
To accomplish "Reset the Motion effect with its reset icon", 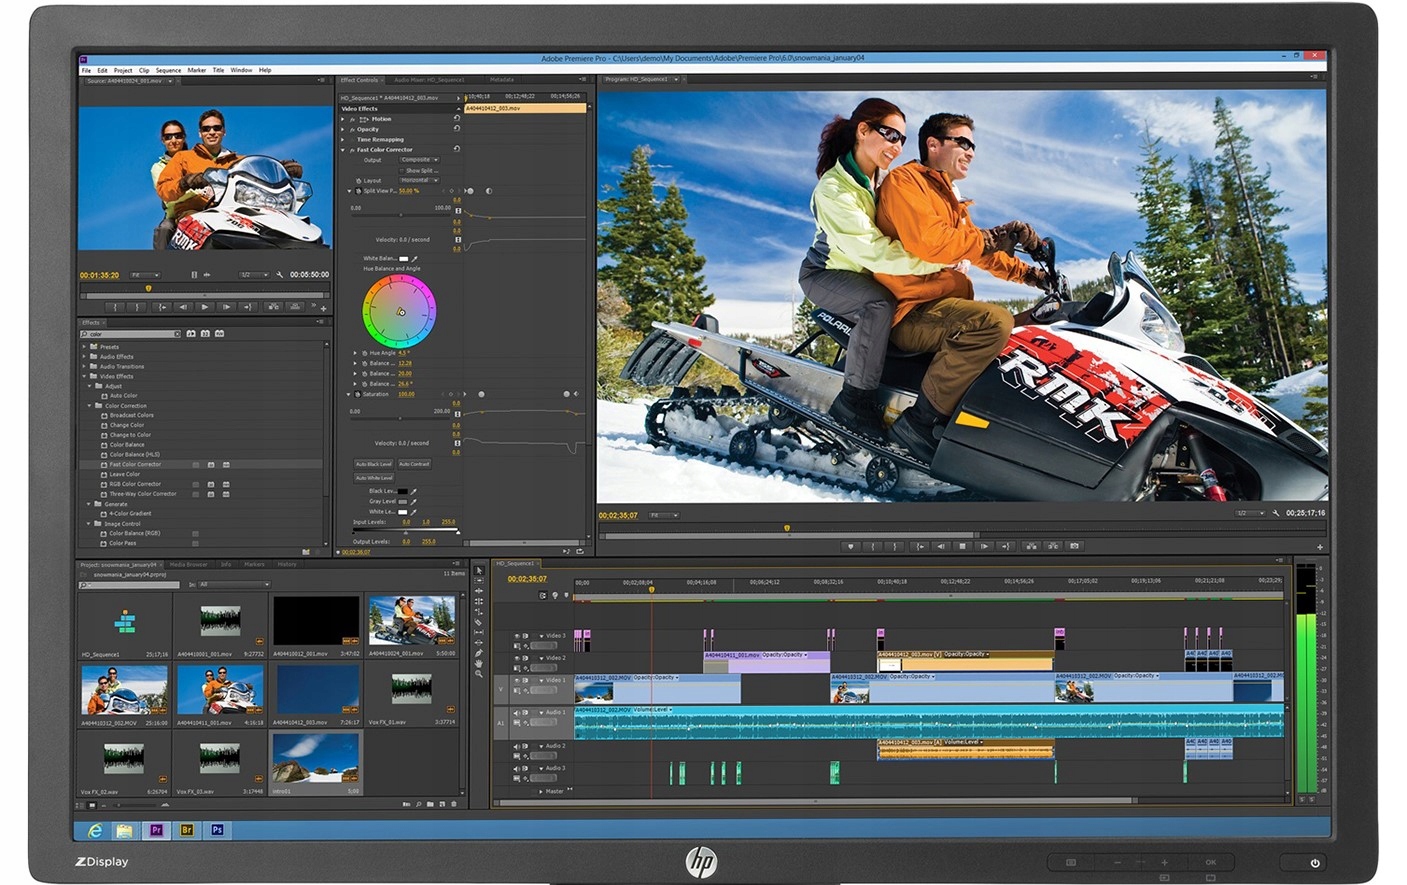I will click(457, 119).
